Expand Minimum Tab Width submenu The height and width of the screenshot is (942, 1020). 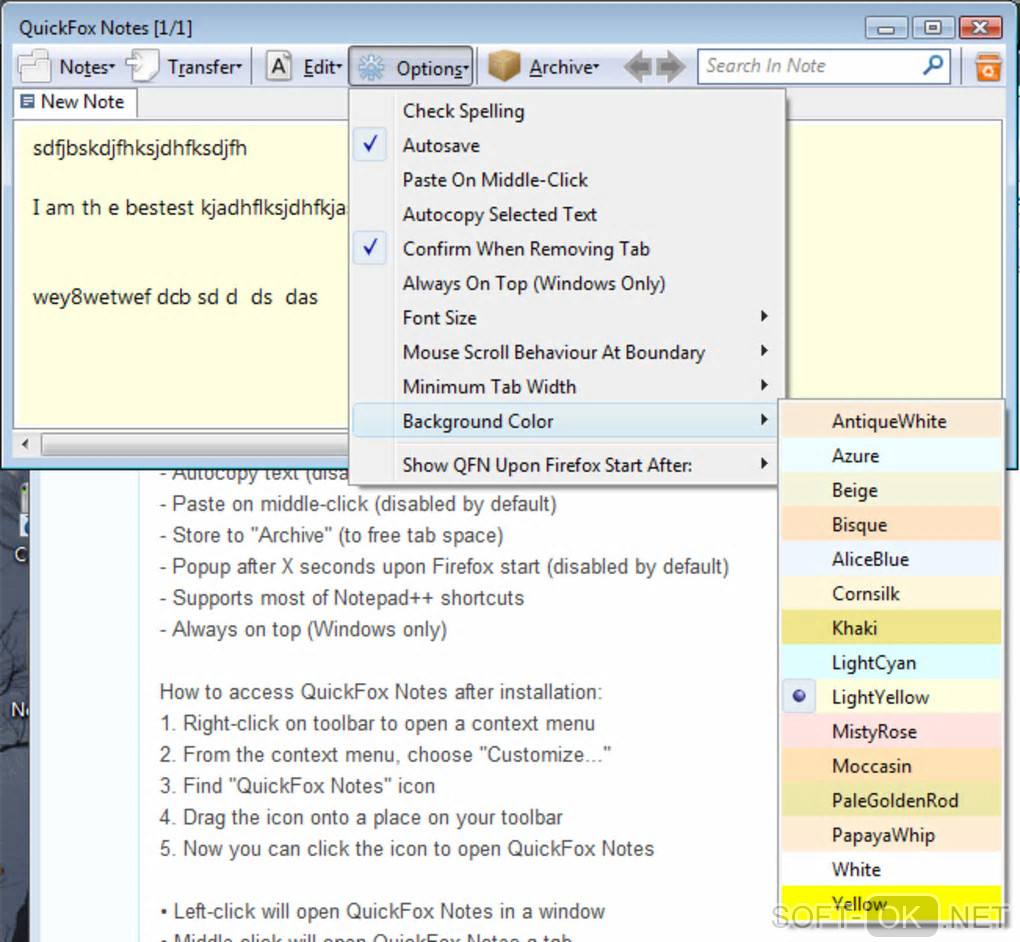coord(567,386)
